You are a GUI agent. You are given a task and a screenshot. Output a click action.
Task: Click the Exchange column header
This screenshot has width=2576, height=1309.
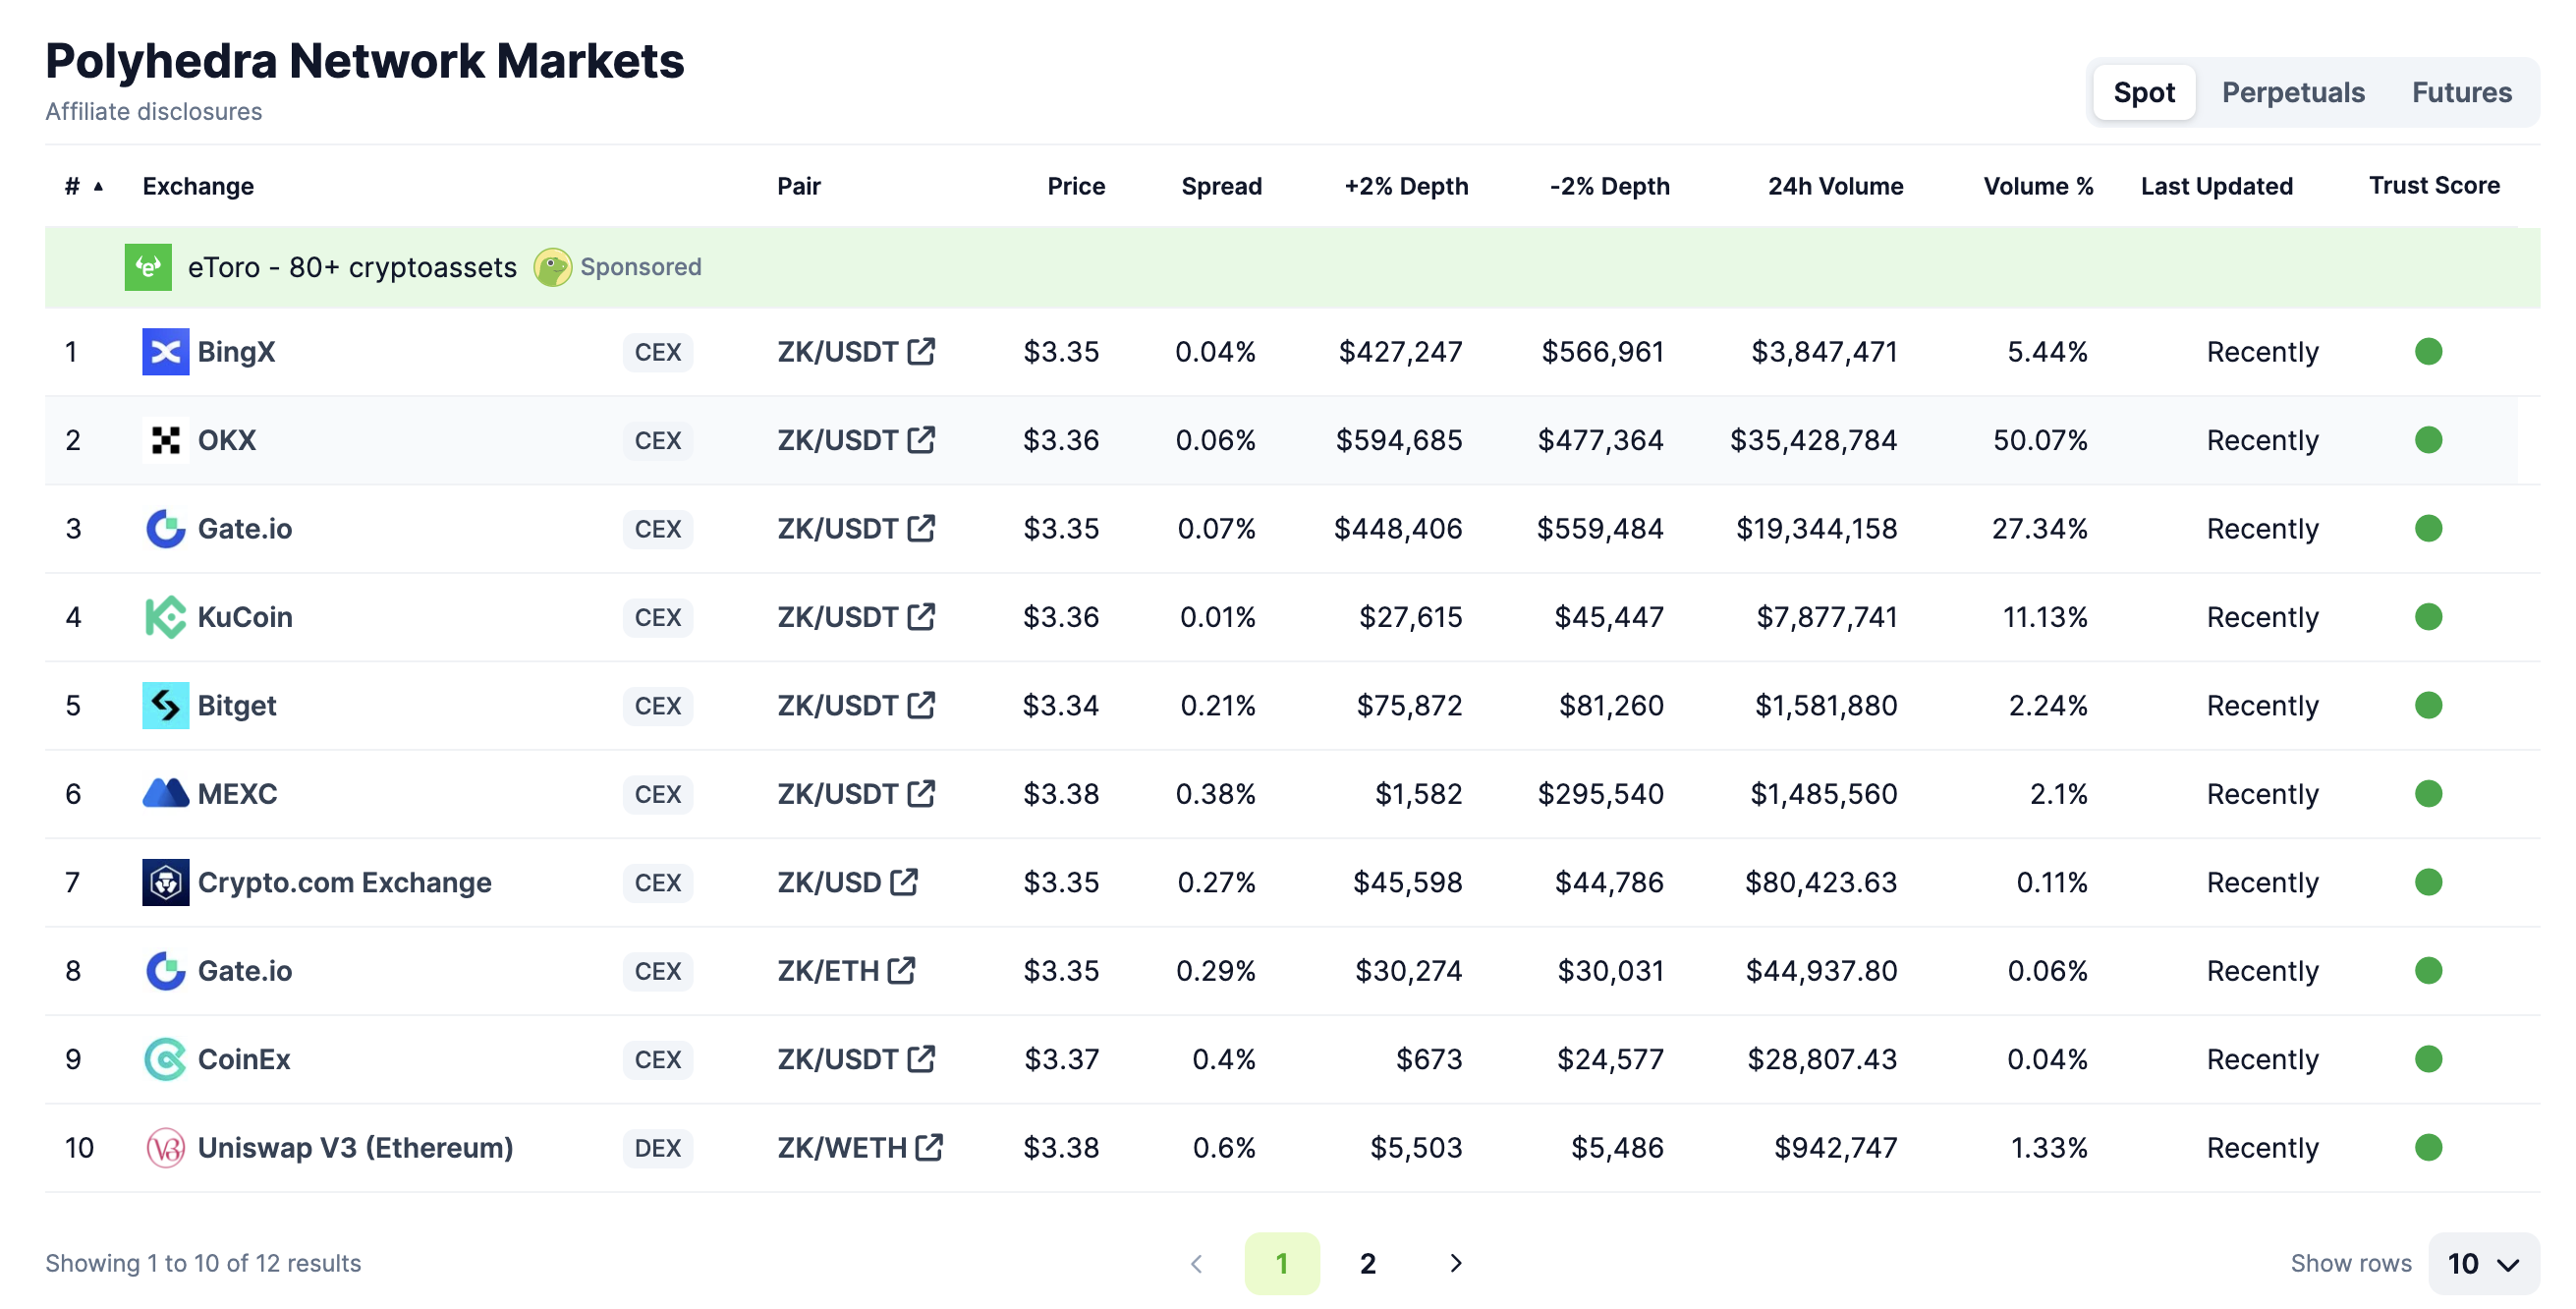pyautogui.click(x=198, y=186)
